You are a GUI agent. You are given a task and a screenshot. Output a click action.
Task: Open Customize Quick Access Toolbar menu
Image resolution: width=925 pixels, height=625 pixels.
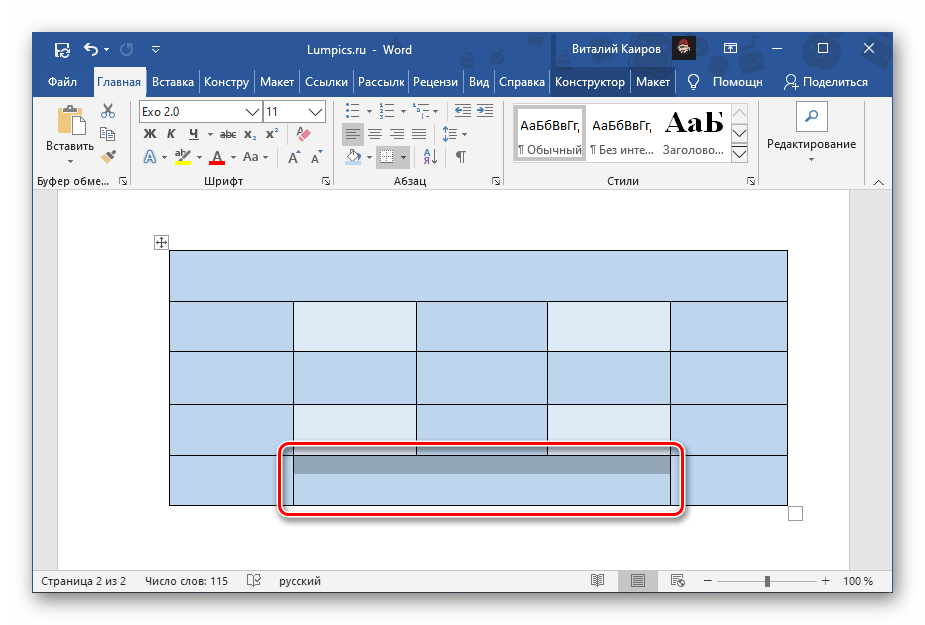pyautogui.click(x=156, y=50)
